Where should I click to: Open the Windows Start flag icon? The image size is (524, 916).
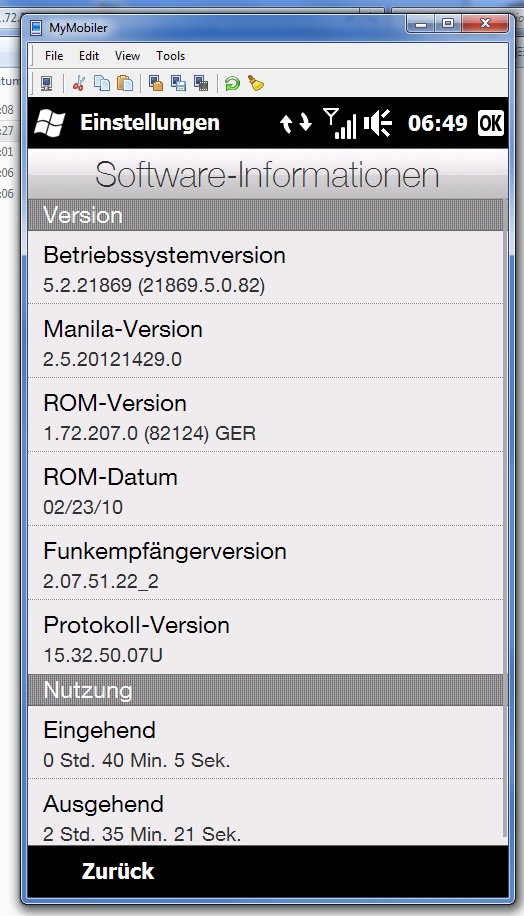(x=50, y=123)
